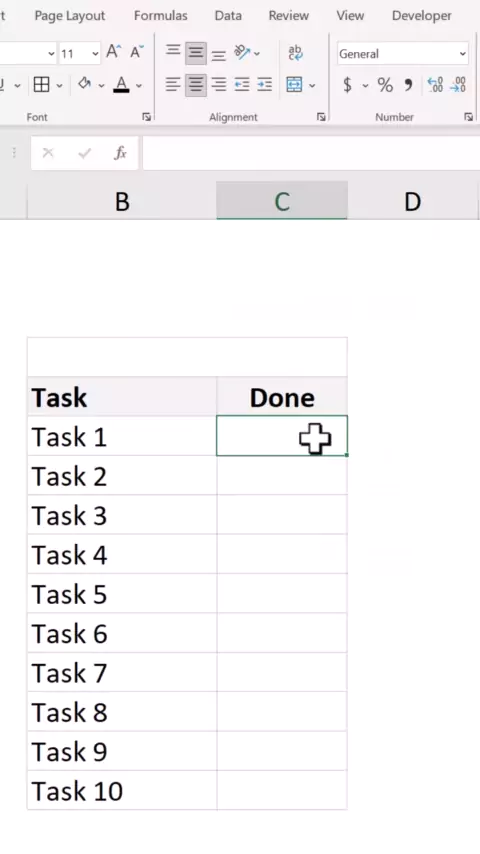
Task: Open the Alignment settings dialog launcher
Action: pyautogui.click(x=321, y=117)
